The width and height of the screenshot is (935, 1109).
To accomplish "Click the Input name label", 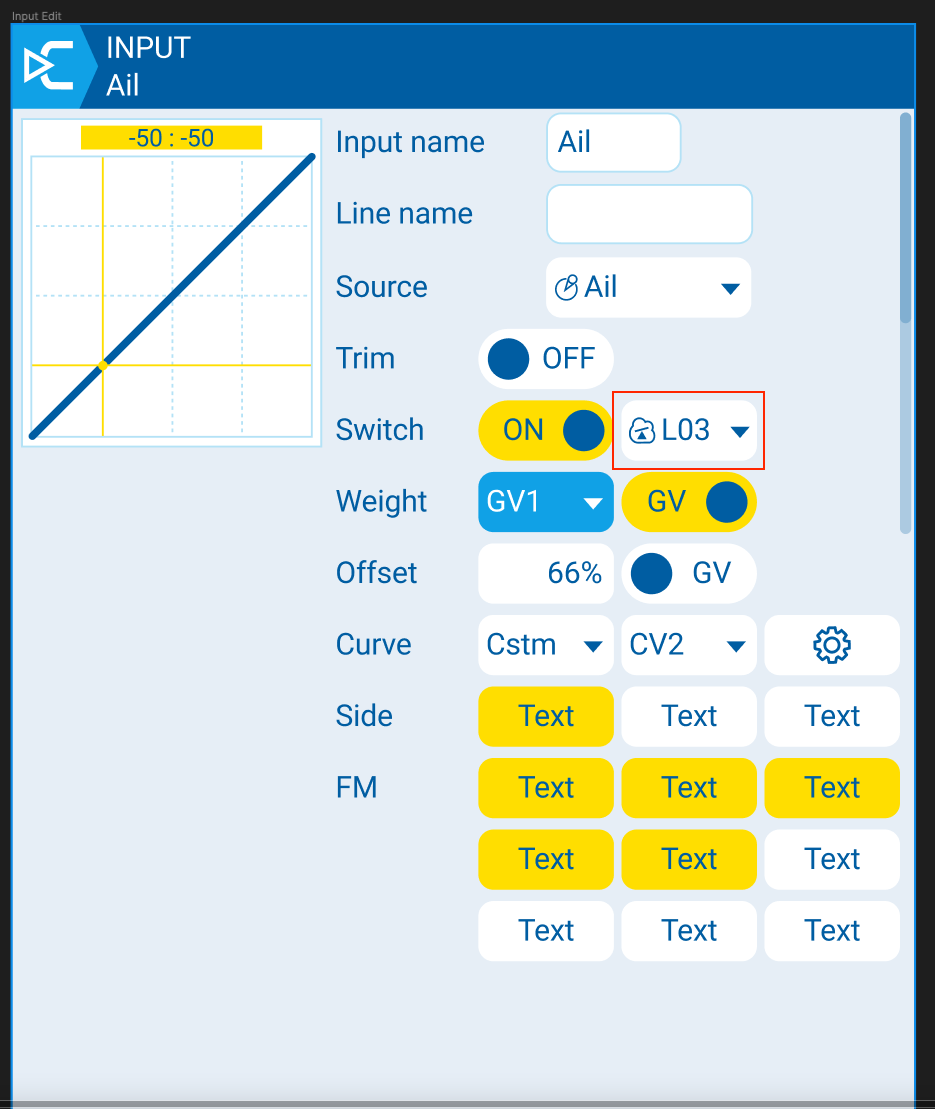I will pos(410,142).
